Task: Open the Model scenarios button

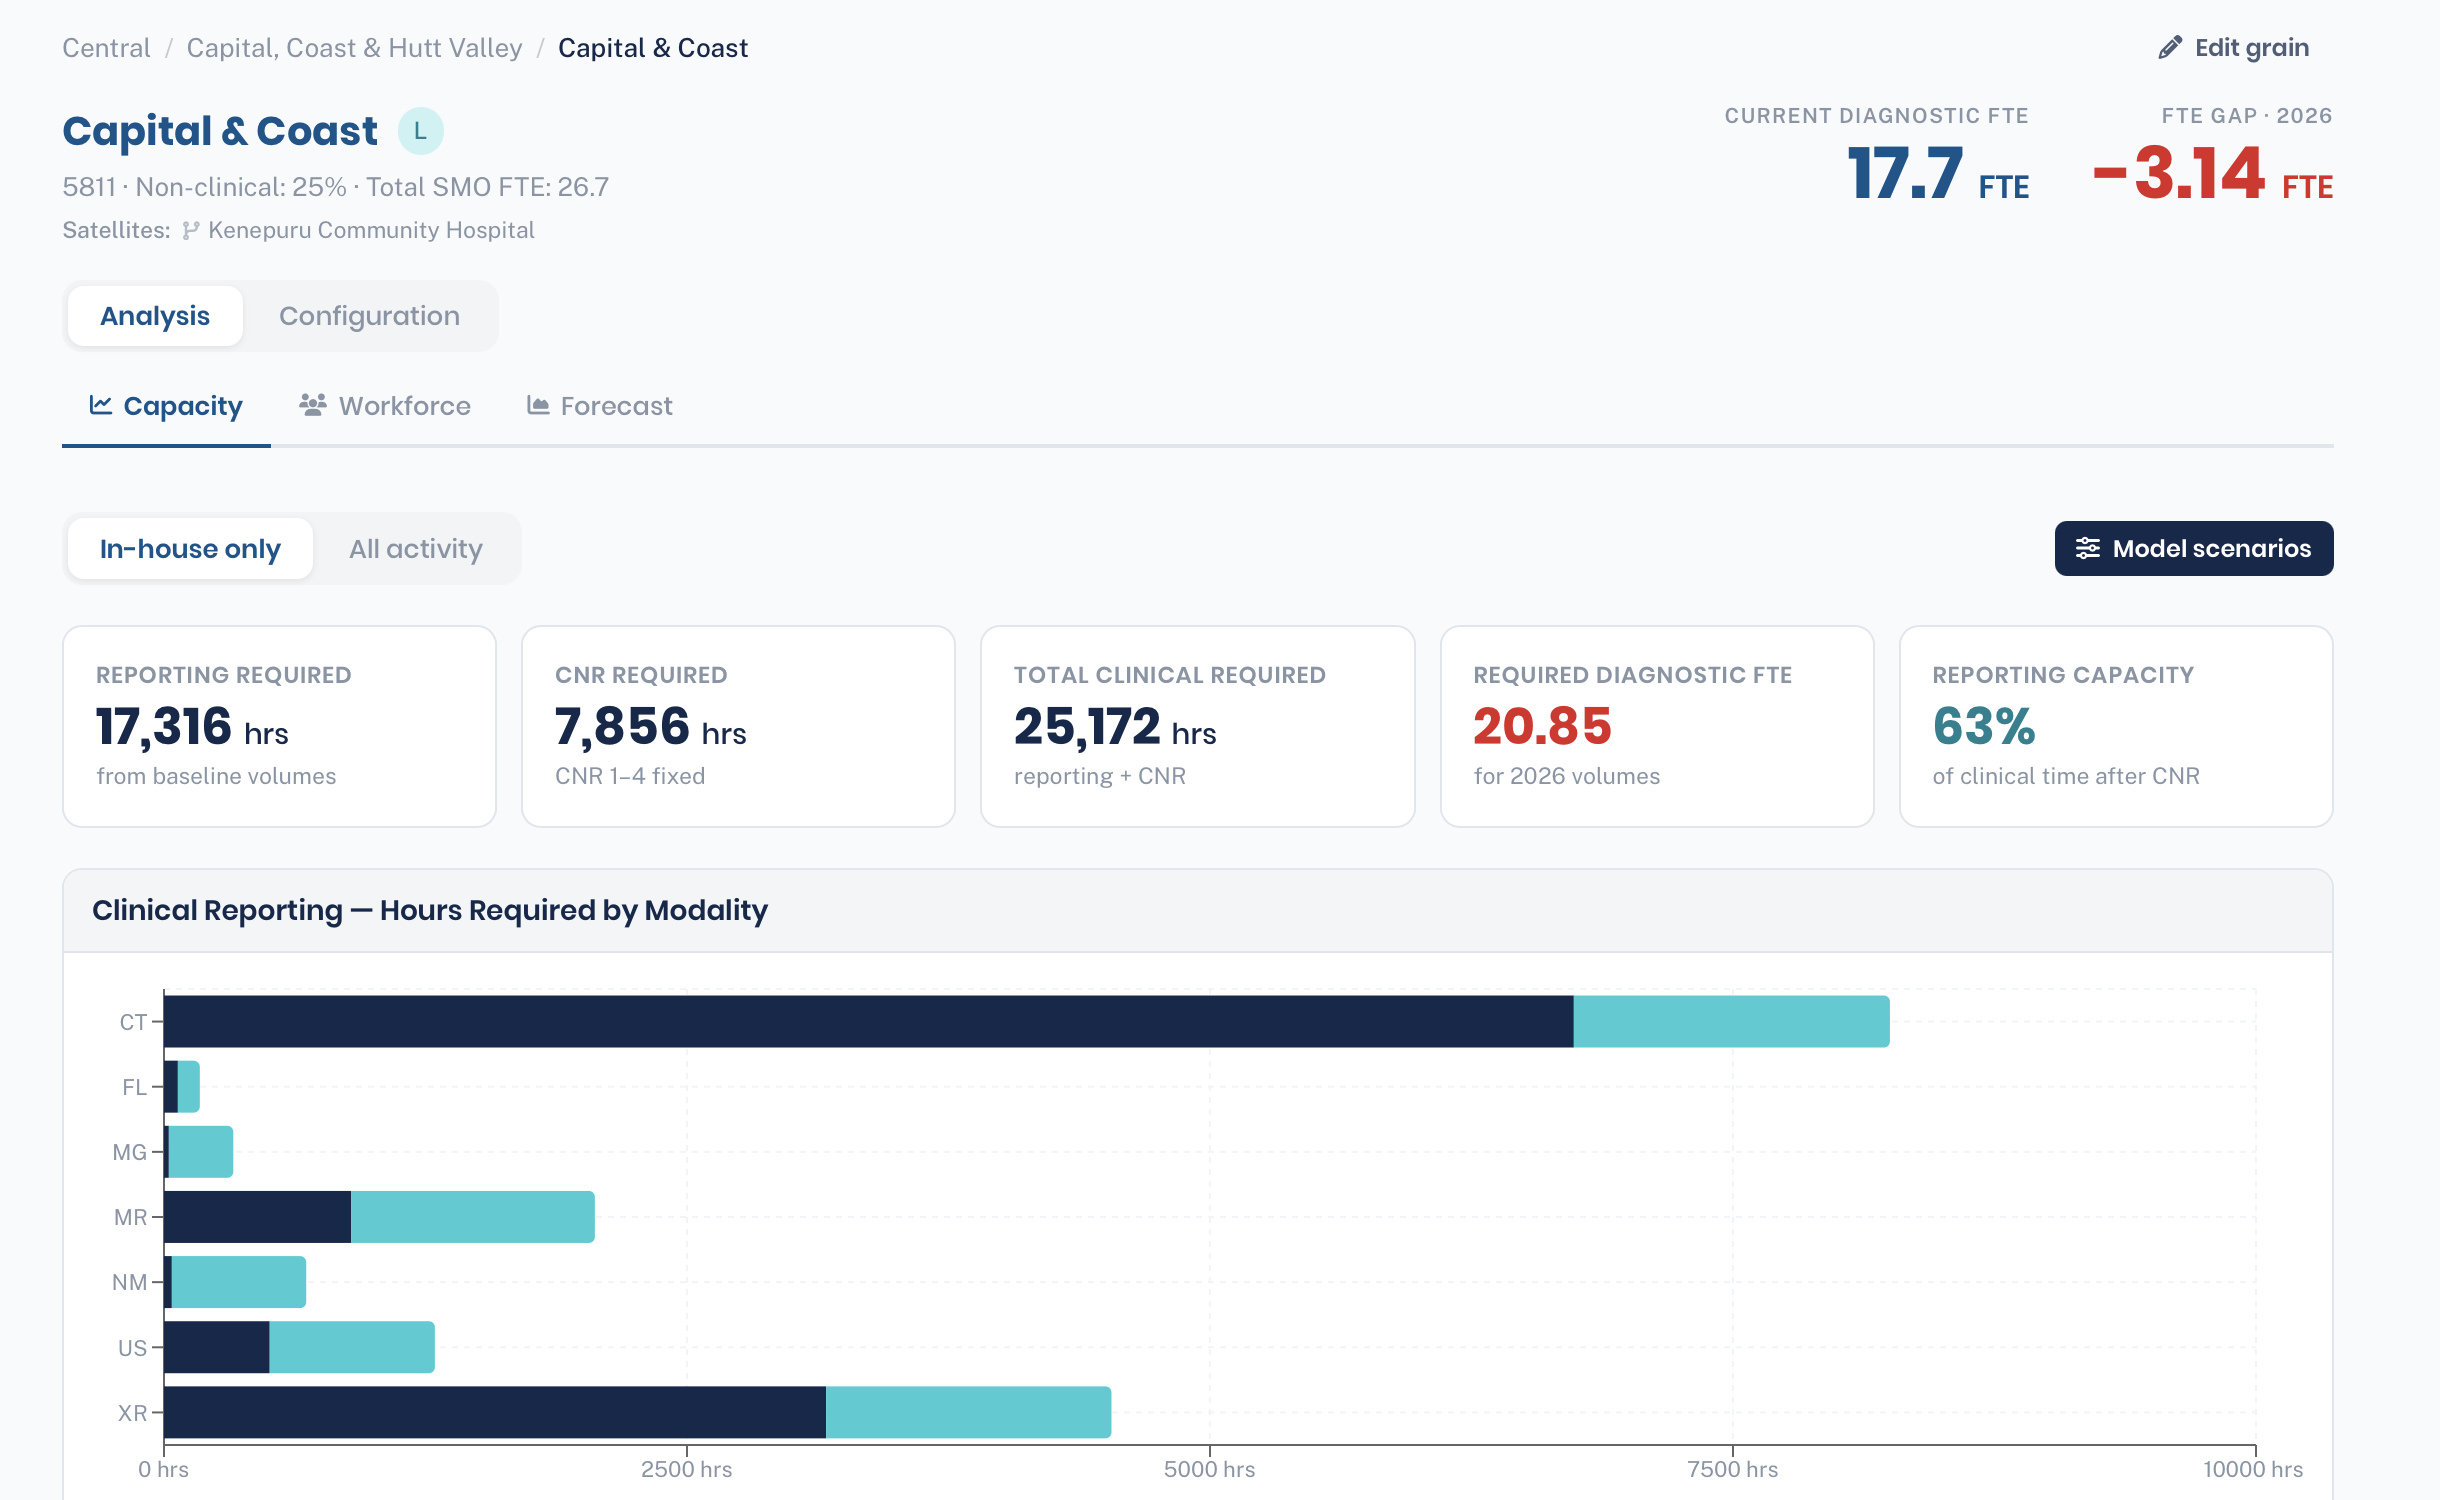Action: point(2194,548)
